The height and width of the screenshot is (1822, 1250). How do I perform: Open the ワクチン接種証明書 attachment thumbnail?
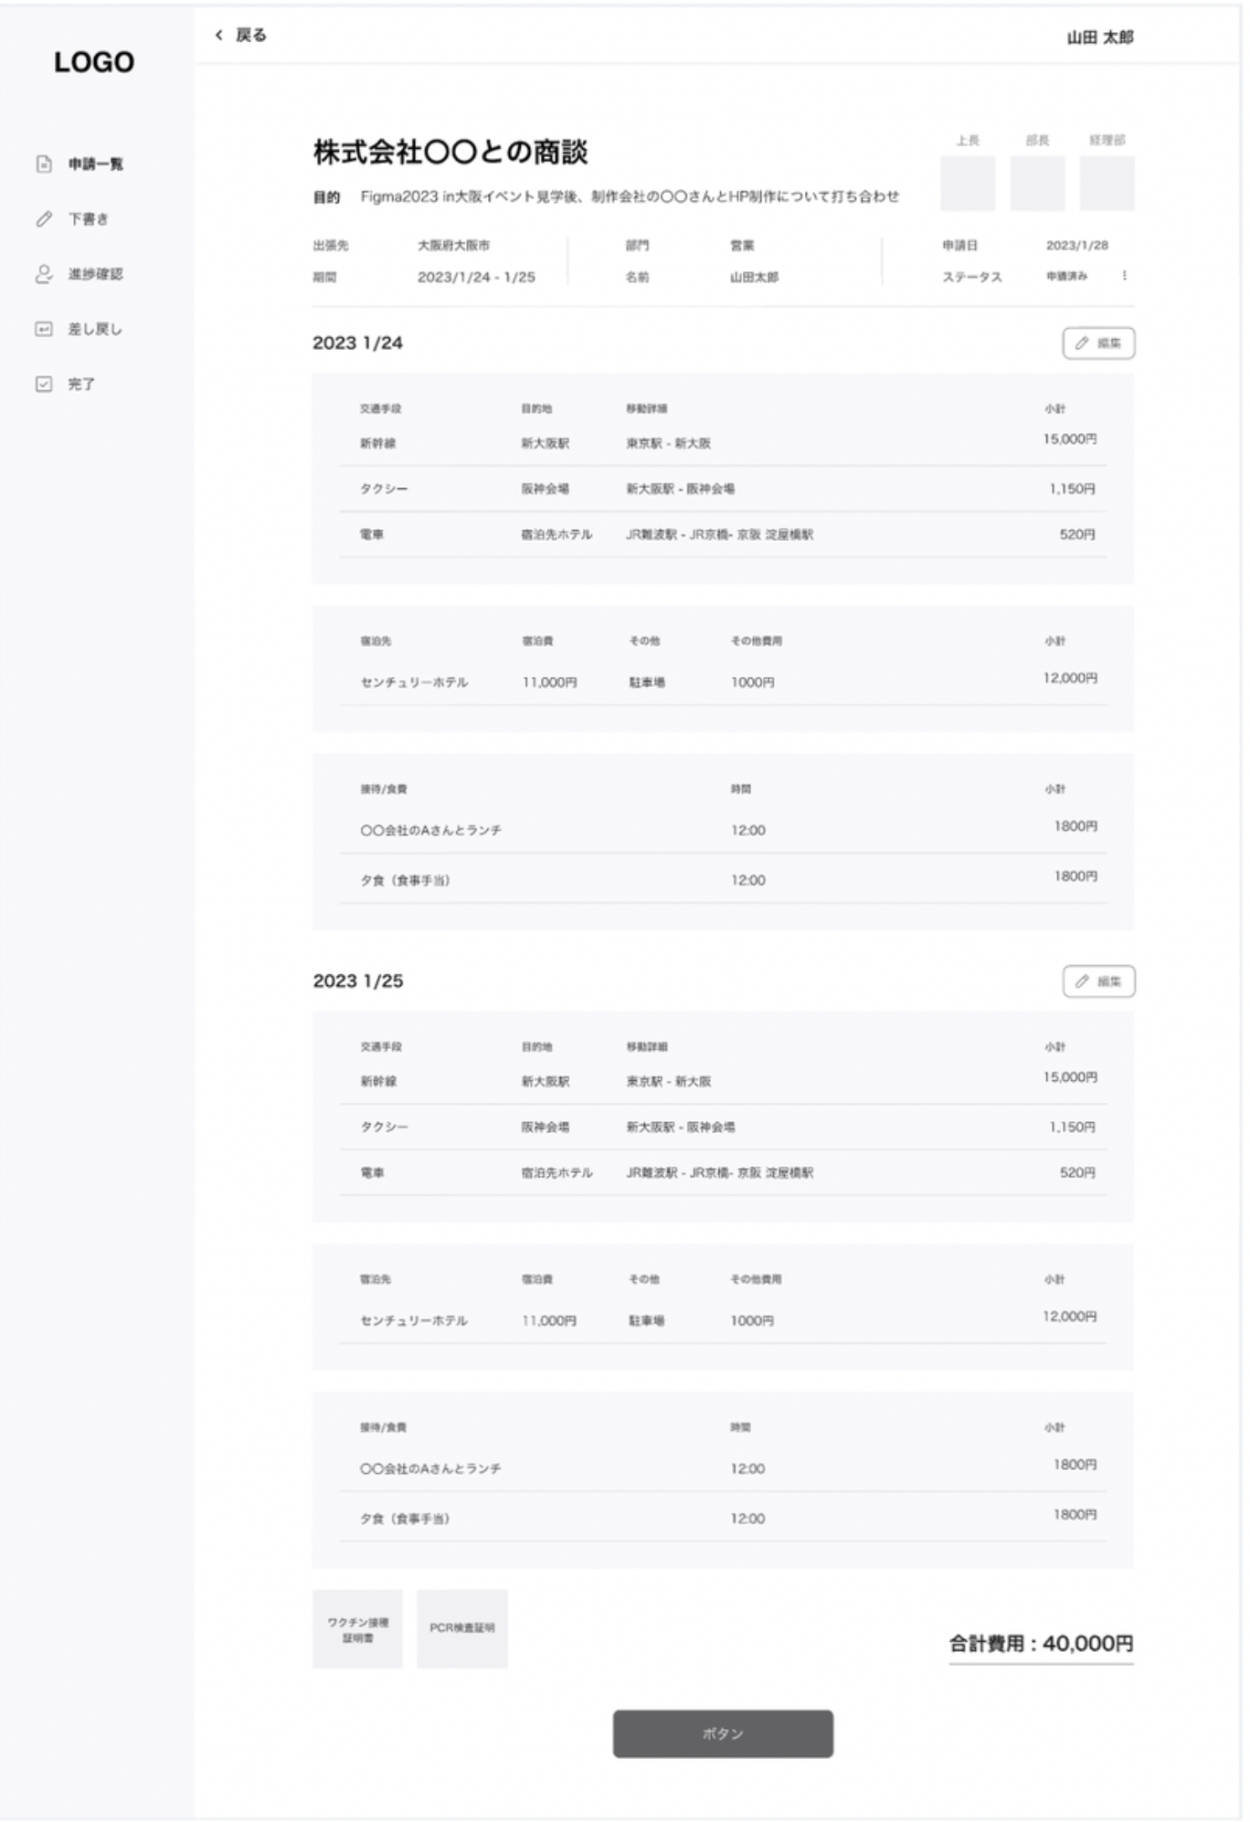(357, 1629)
